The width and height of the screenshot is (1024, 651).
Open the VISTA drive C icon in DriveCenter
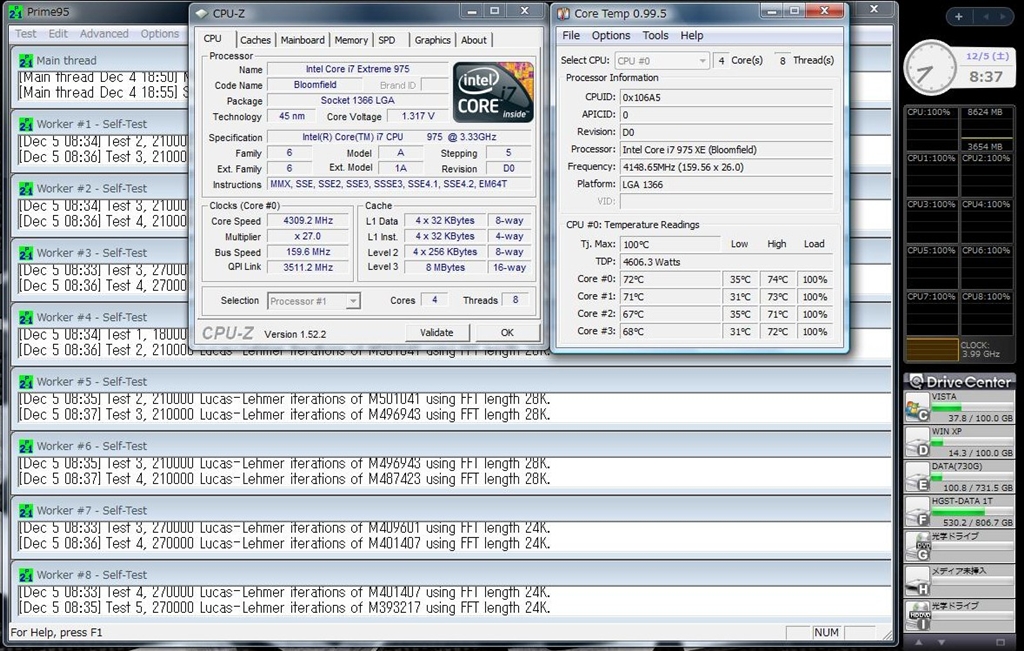917,406
